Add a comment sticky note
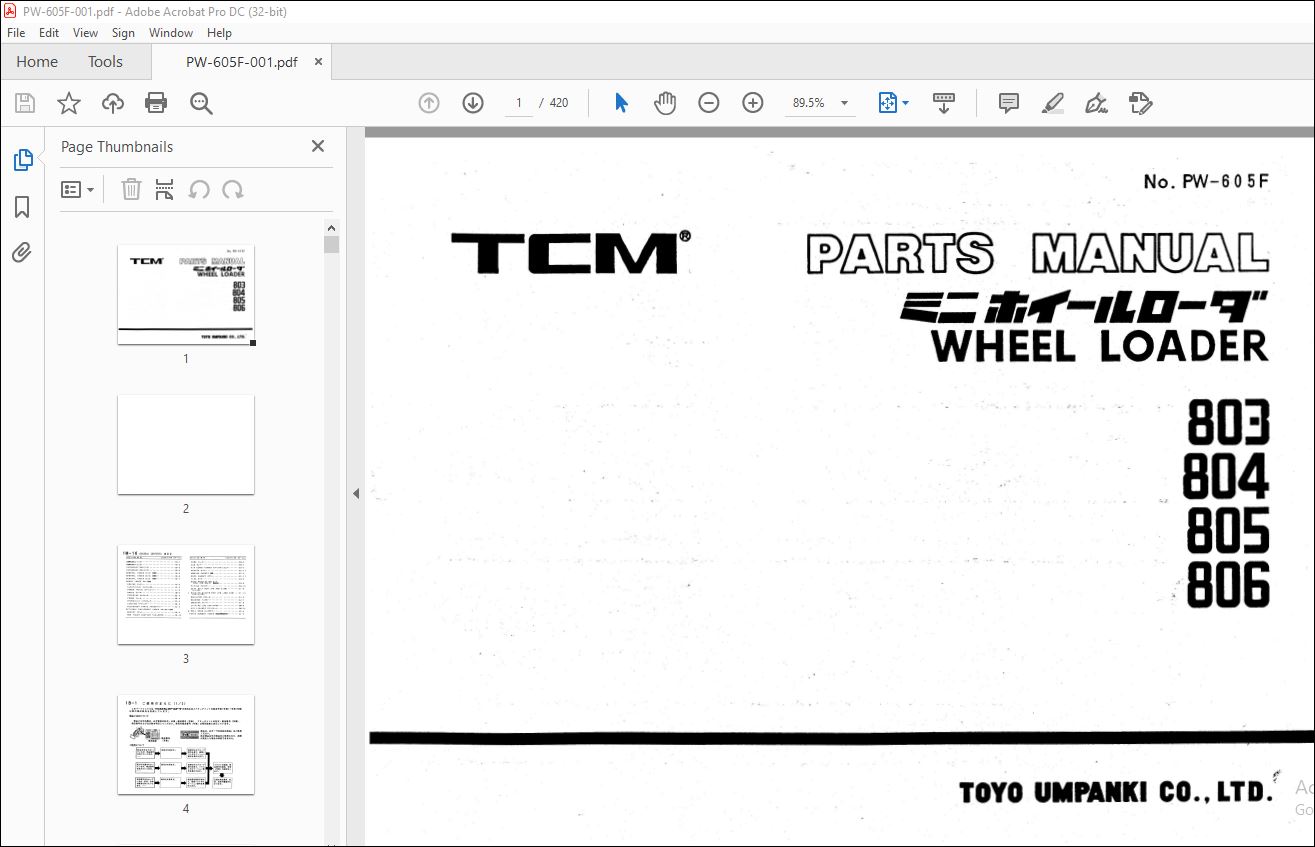 point(1009,103)
